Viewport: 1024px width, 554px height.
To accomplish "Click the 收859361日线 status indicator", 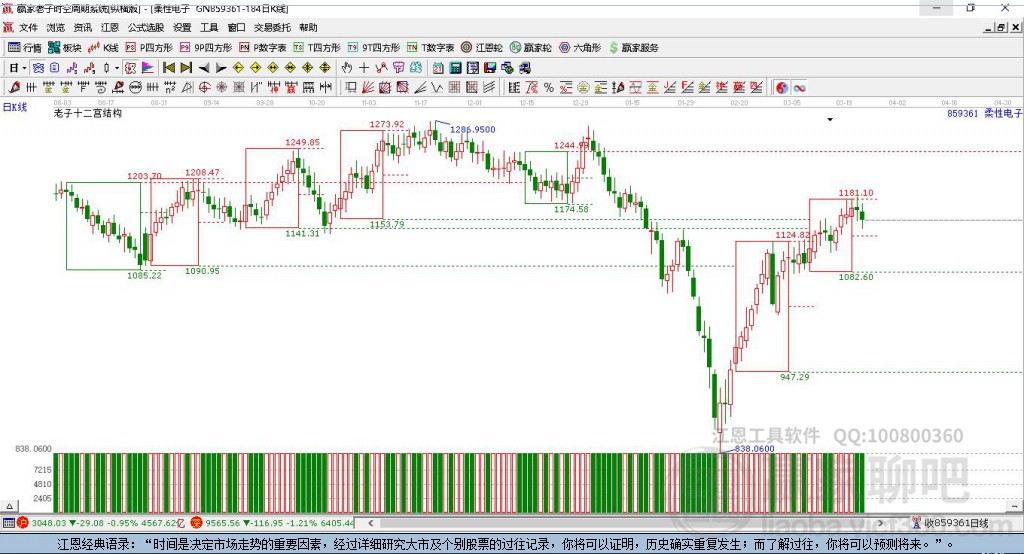I will tap(951, 523).
